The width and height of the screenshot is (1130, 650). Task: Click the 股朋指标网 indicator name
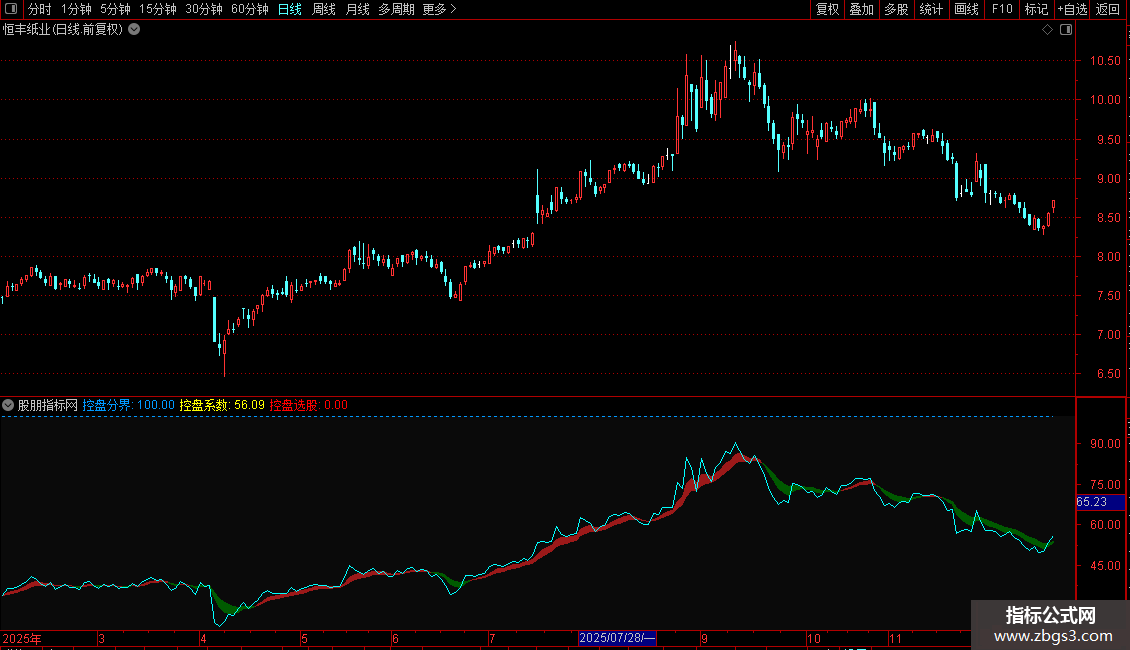[x=48, y=406]
